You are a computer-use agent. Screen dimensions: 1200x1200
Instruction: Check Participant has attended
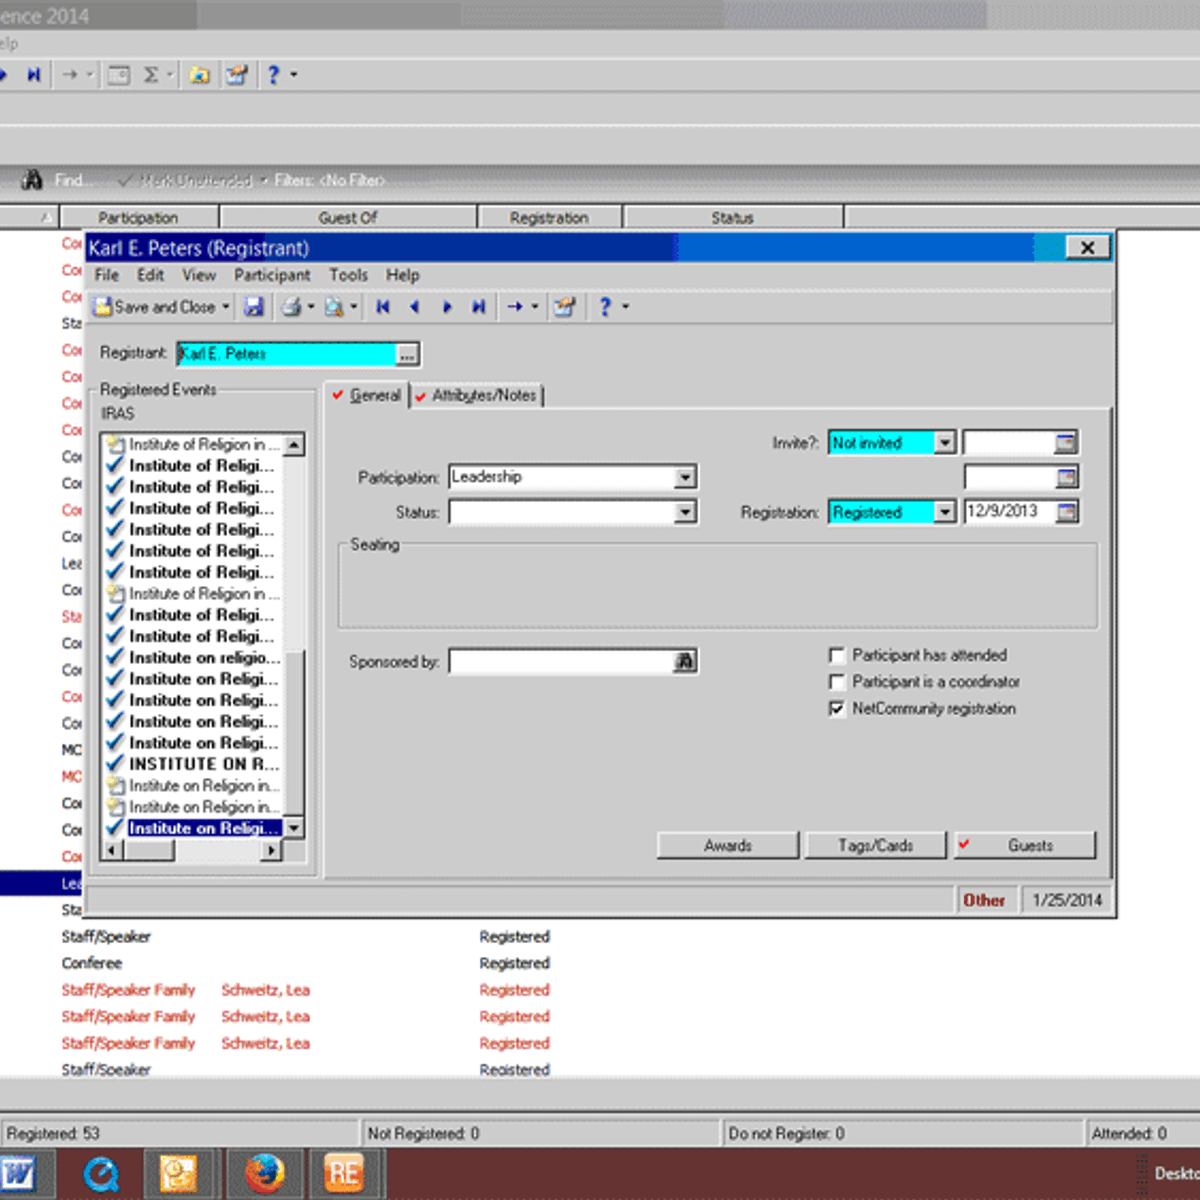837,656
